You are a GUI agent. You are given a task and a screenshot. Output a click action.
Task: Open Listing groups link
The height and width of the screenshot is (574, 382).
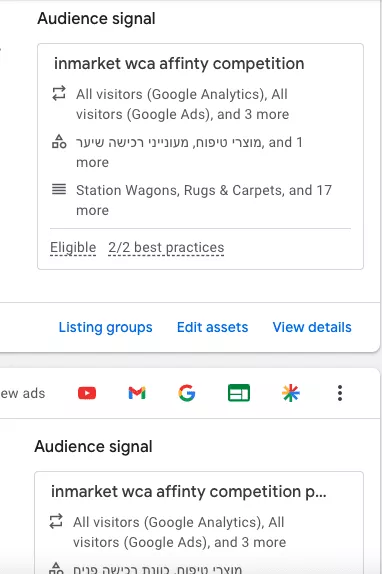click(105, 327)
